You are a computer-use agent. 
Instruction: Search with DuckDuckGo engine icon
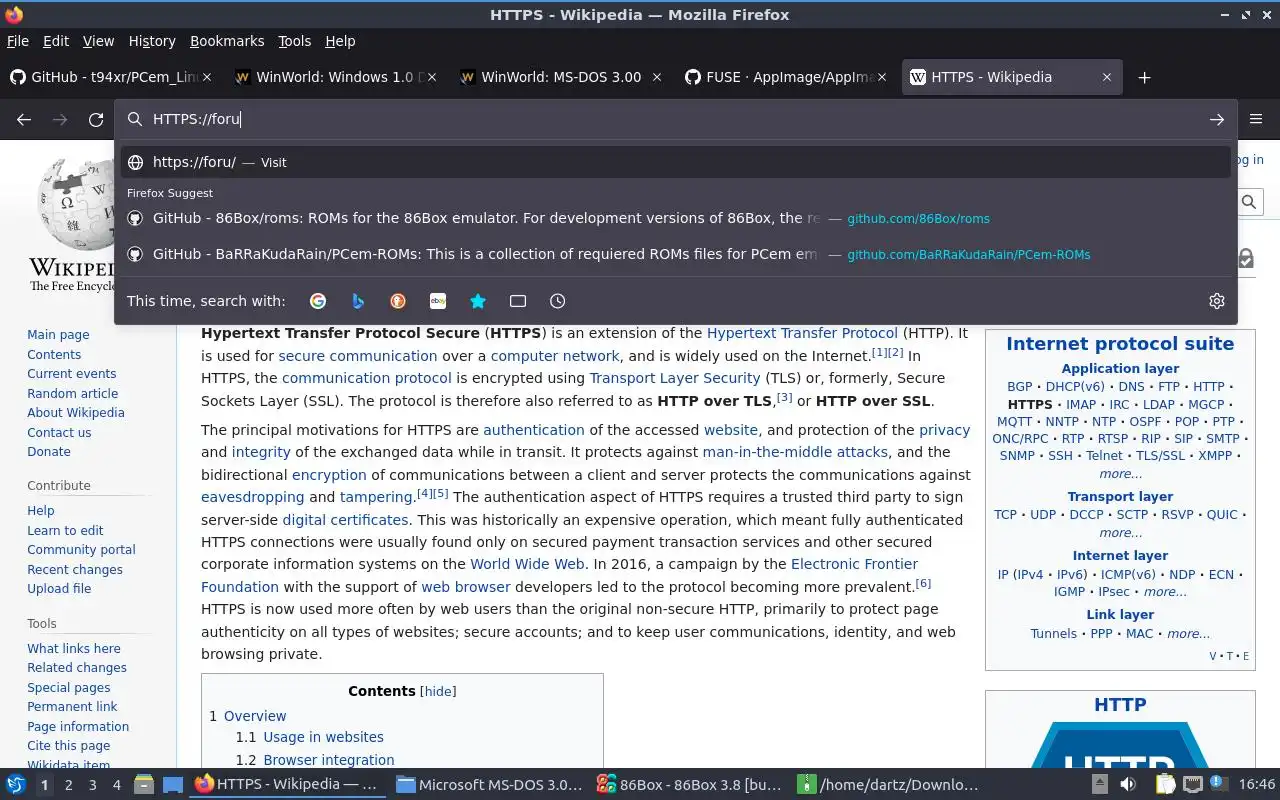(398, 301)
